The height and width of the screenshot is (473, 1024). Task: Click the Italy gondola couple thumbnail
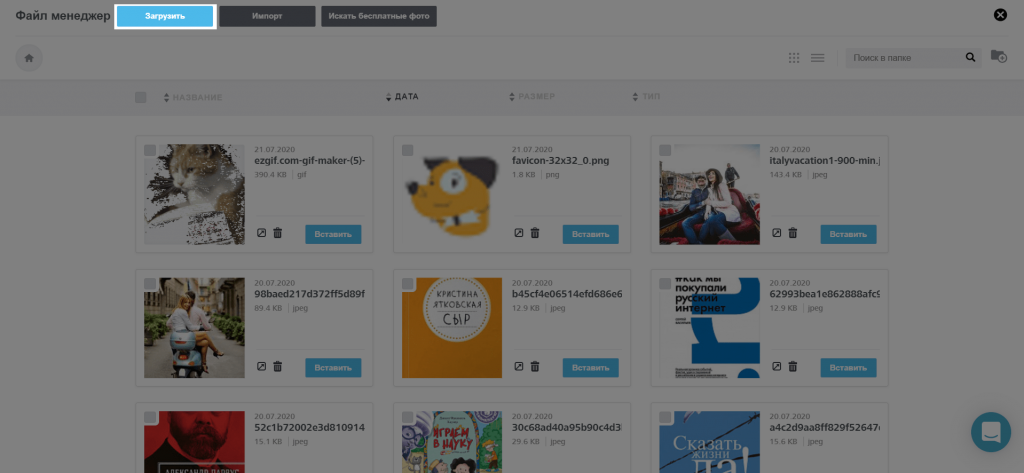[710, 194]
